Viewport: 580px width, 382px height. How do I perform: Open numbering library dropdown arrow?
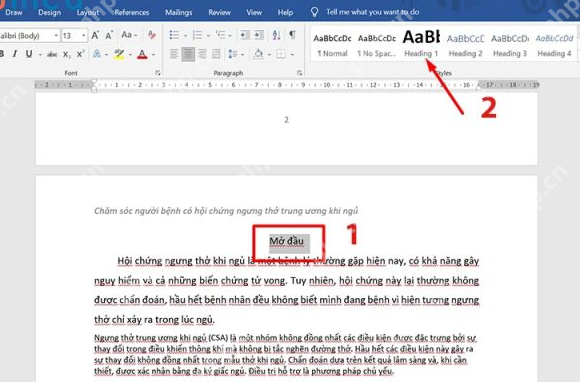click(208, 36)
